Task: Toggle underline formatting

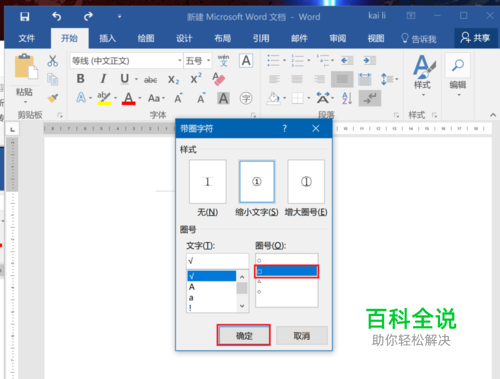Action: point(125,79)
